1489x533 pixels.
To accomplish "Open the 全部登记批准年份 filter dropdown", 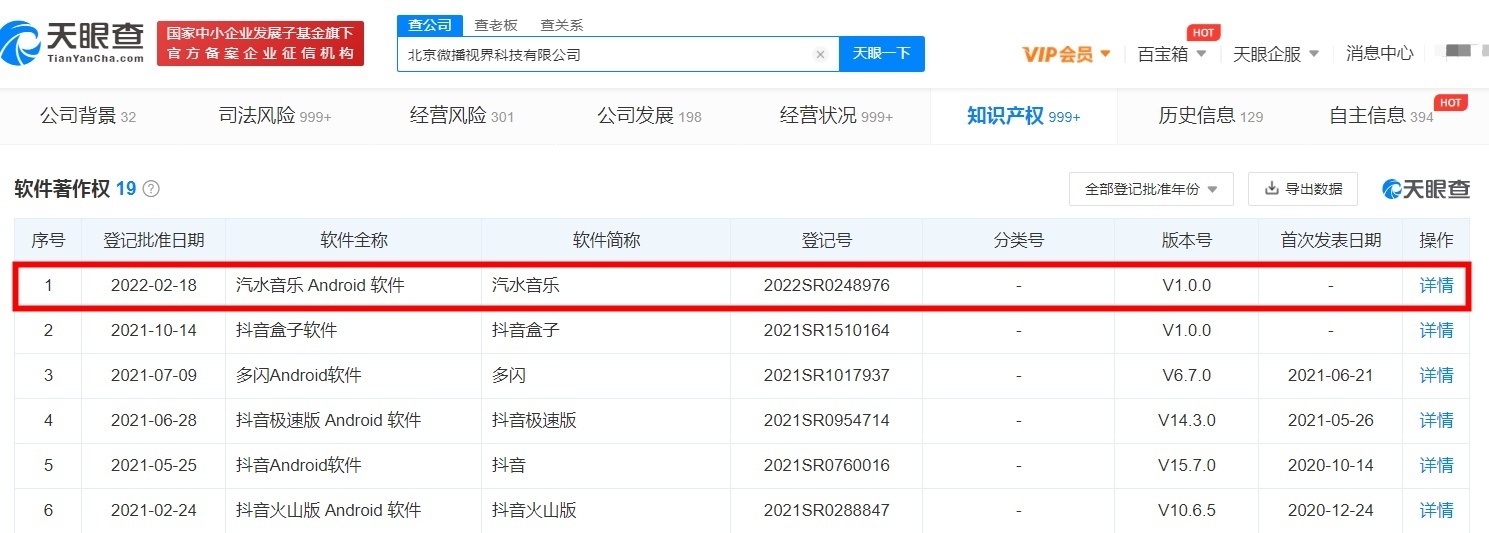I will 1151,188.
